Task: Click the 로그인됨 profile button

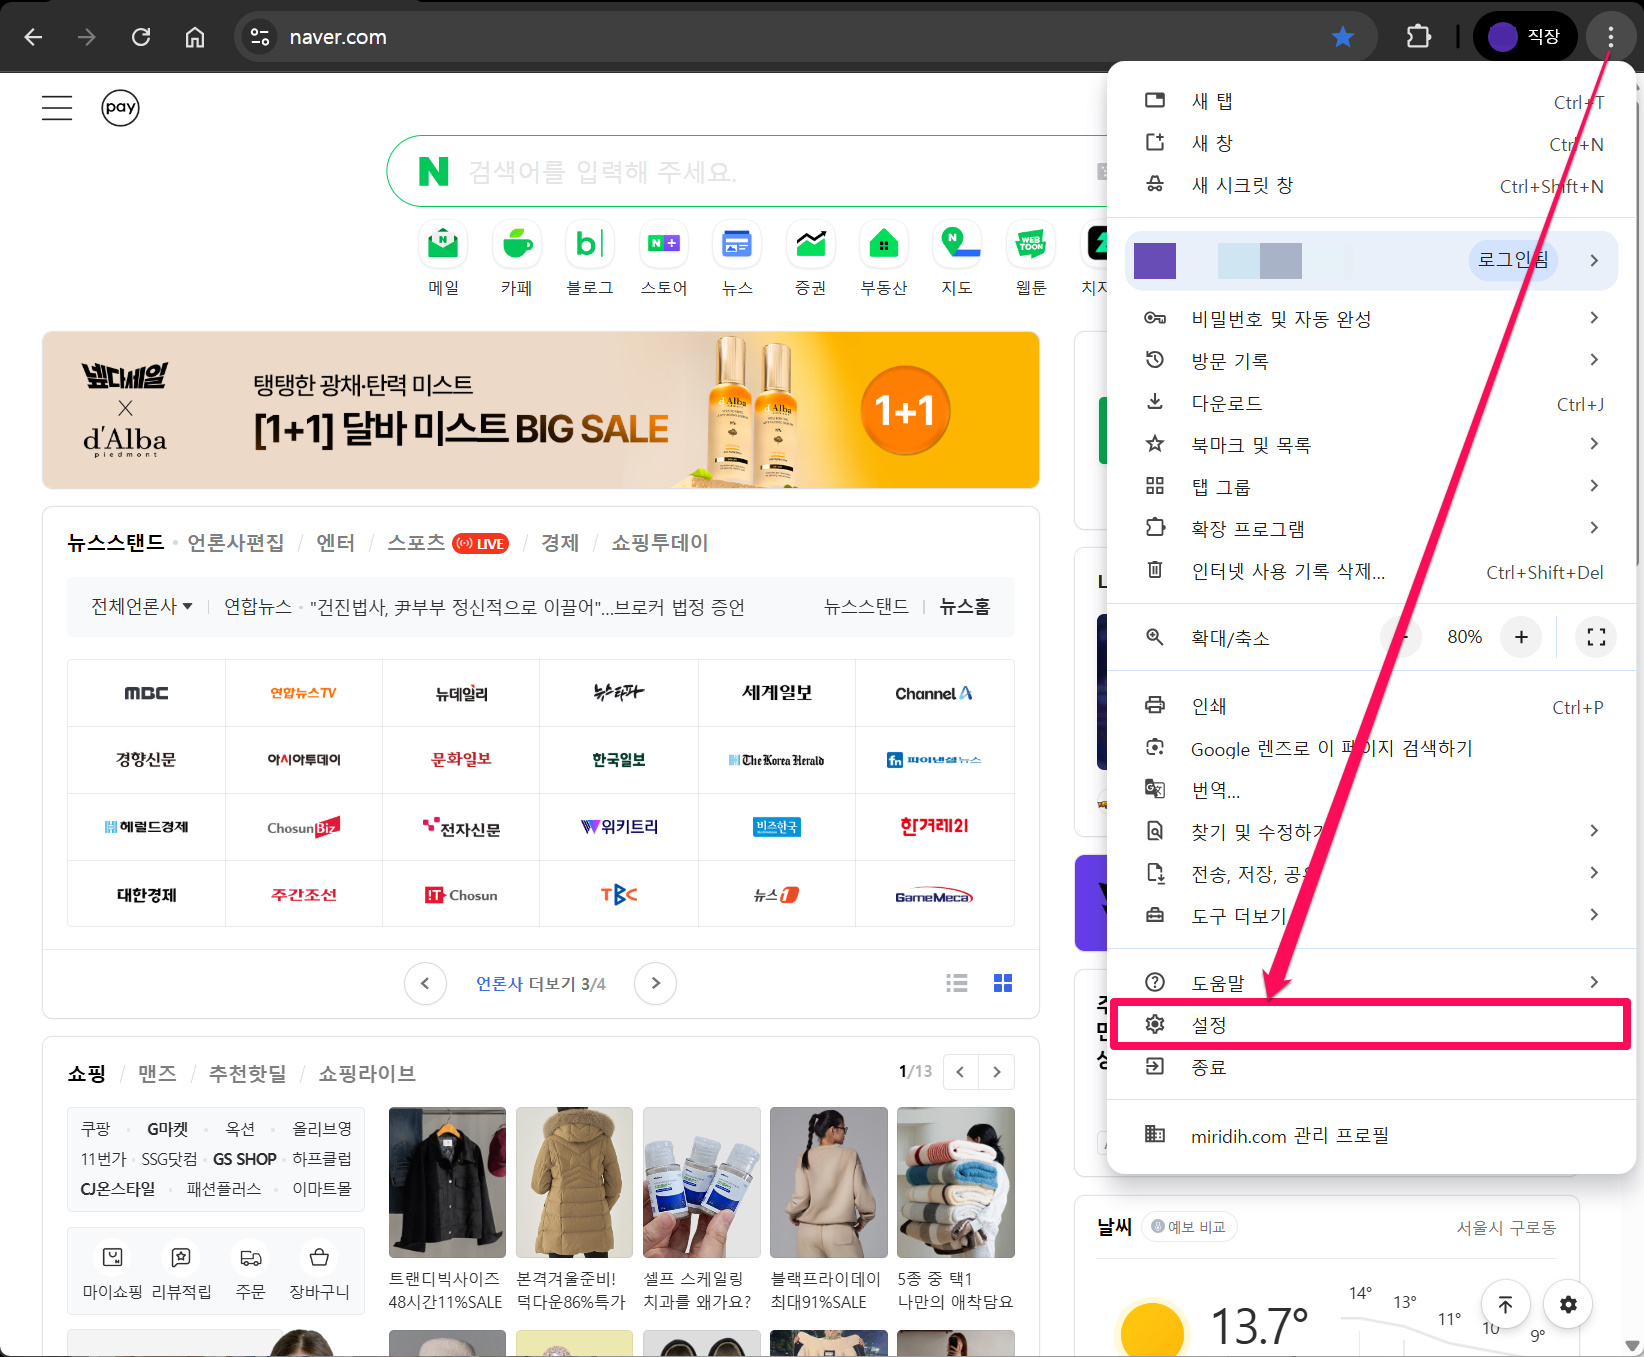Action: point(1512,260)
